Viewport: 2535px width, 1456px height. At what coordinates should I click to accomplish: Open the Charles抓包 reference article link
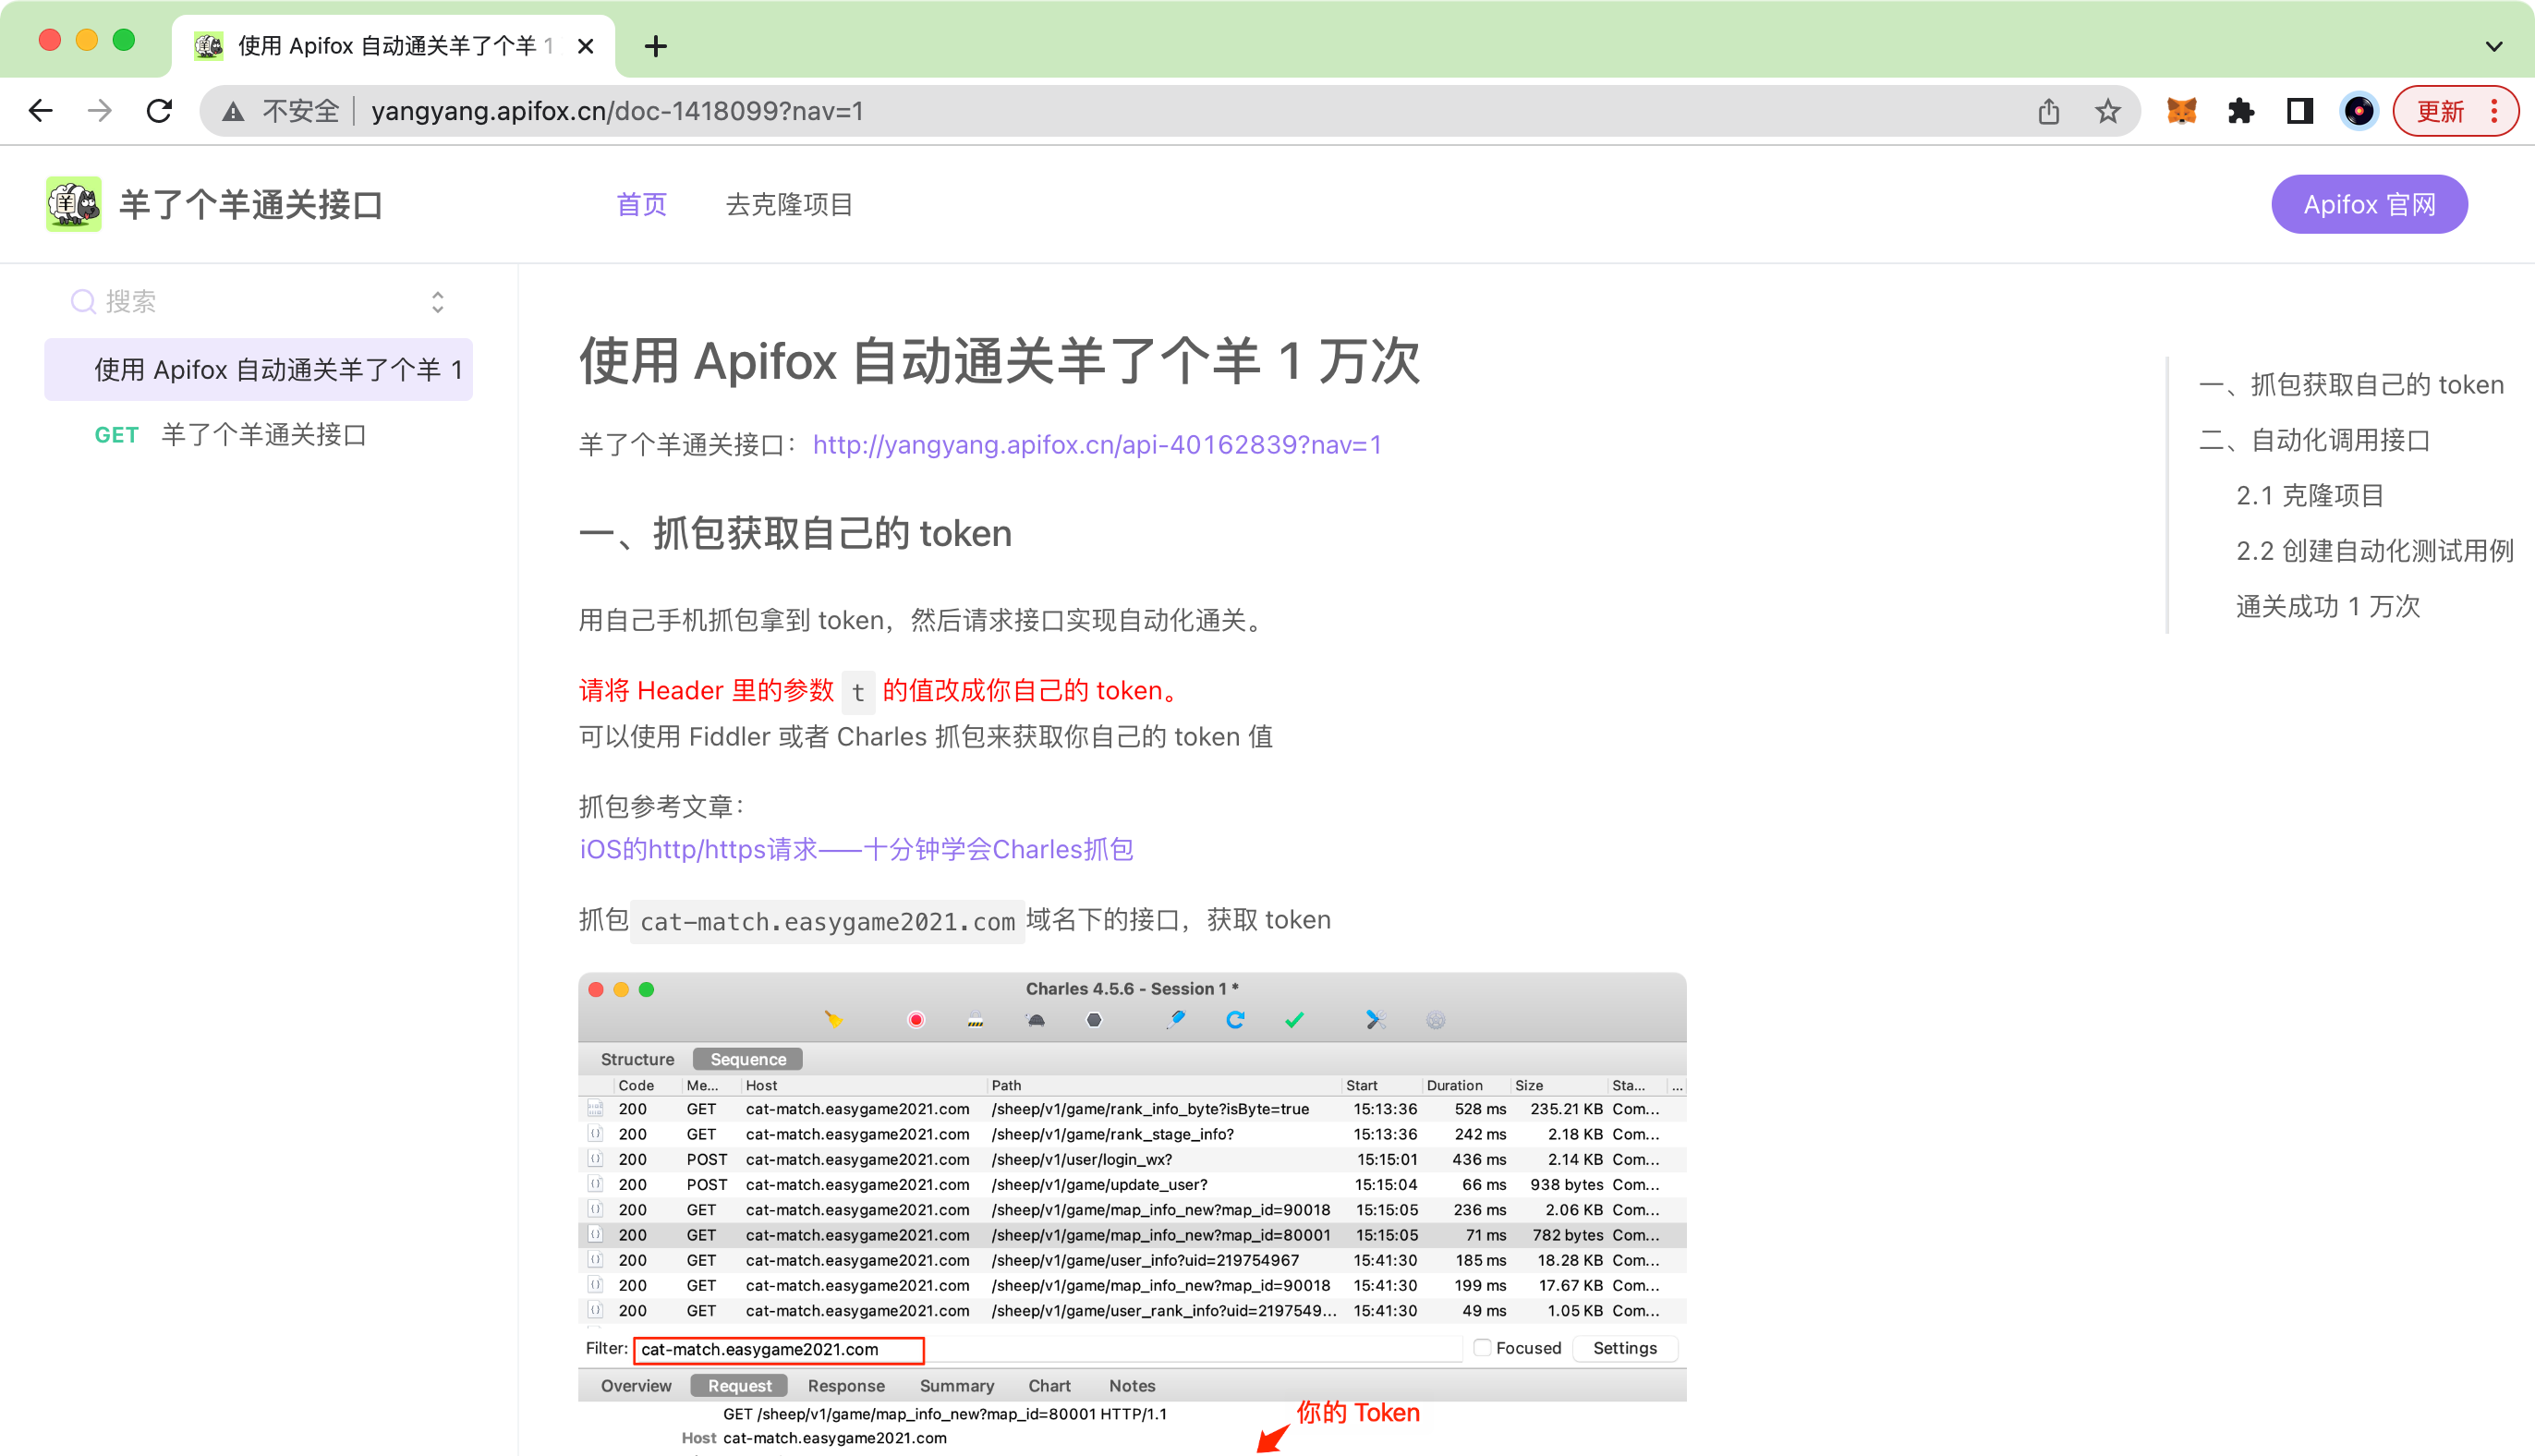856,849
